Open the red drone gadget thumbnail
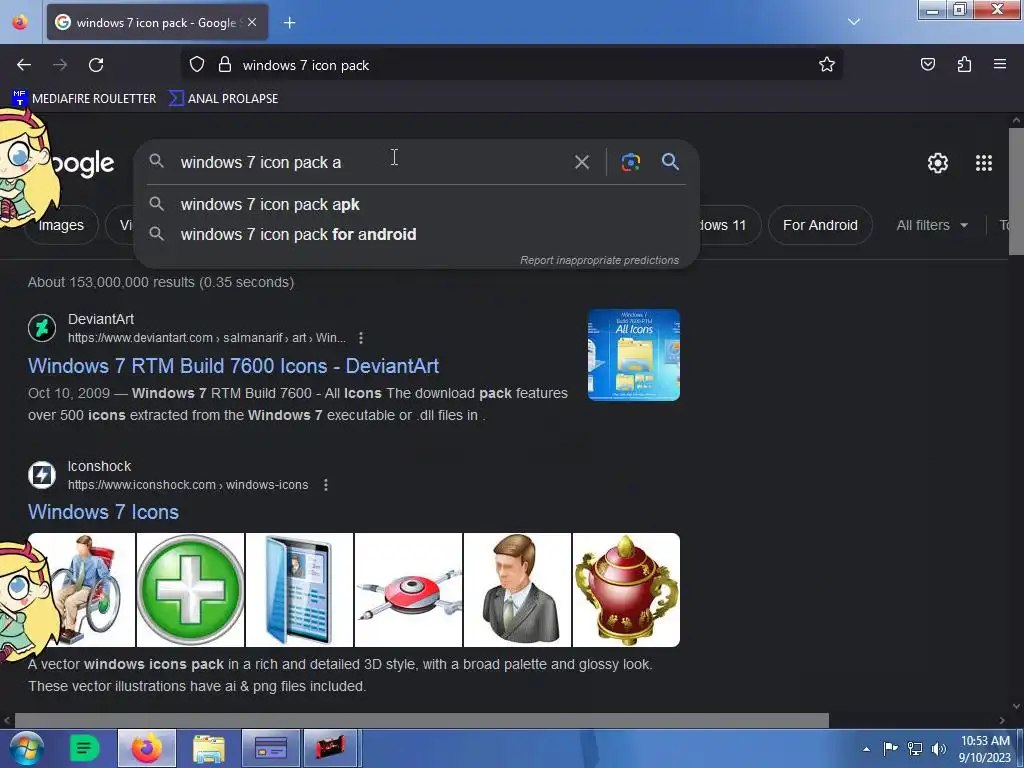Screen dimensions: 1024x768 point(408,590)
